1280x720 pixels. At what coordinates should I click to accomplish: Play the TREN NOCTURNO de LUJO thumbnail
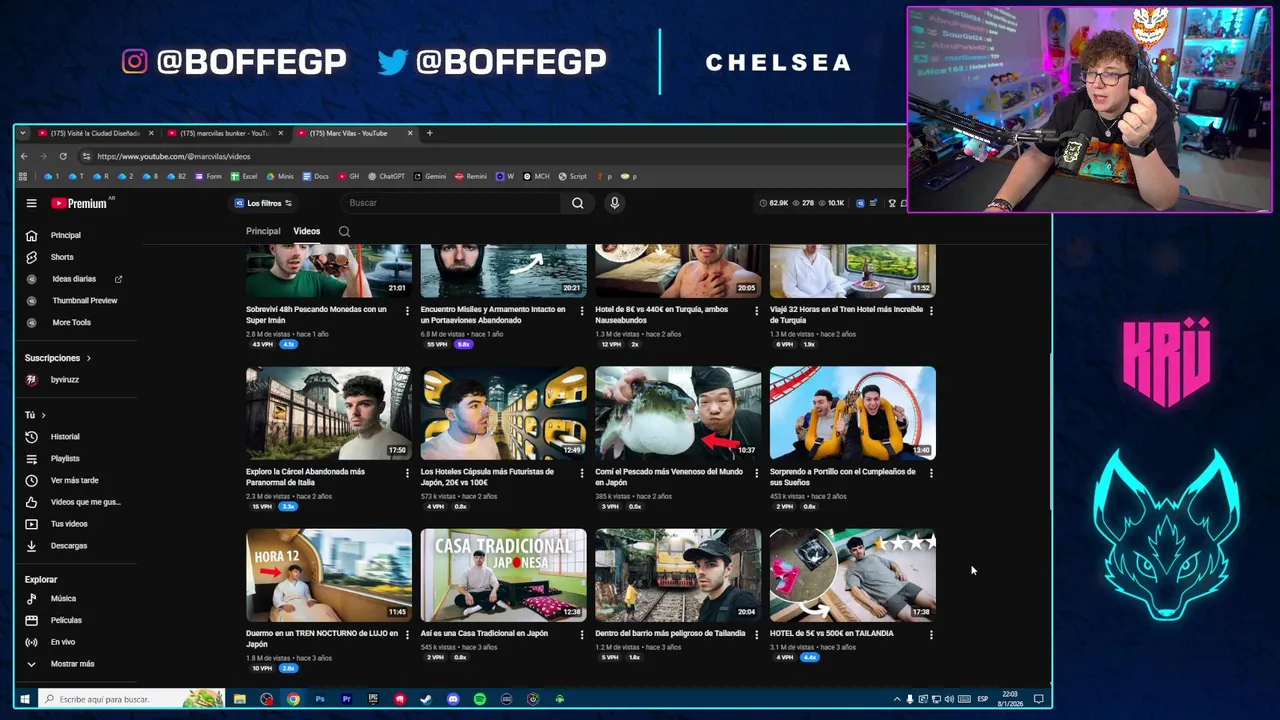[329, 575]
